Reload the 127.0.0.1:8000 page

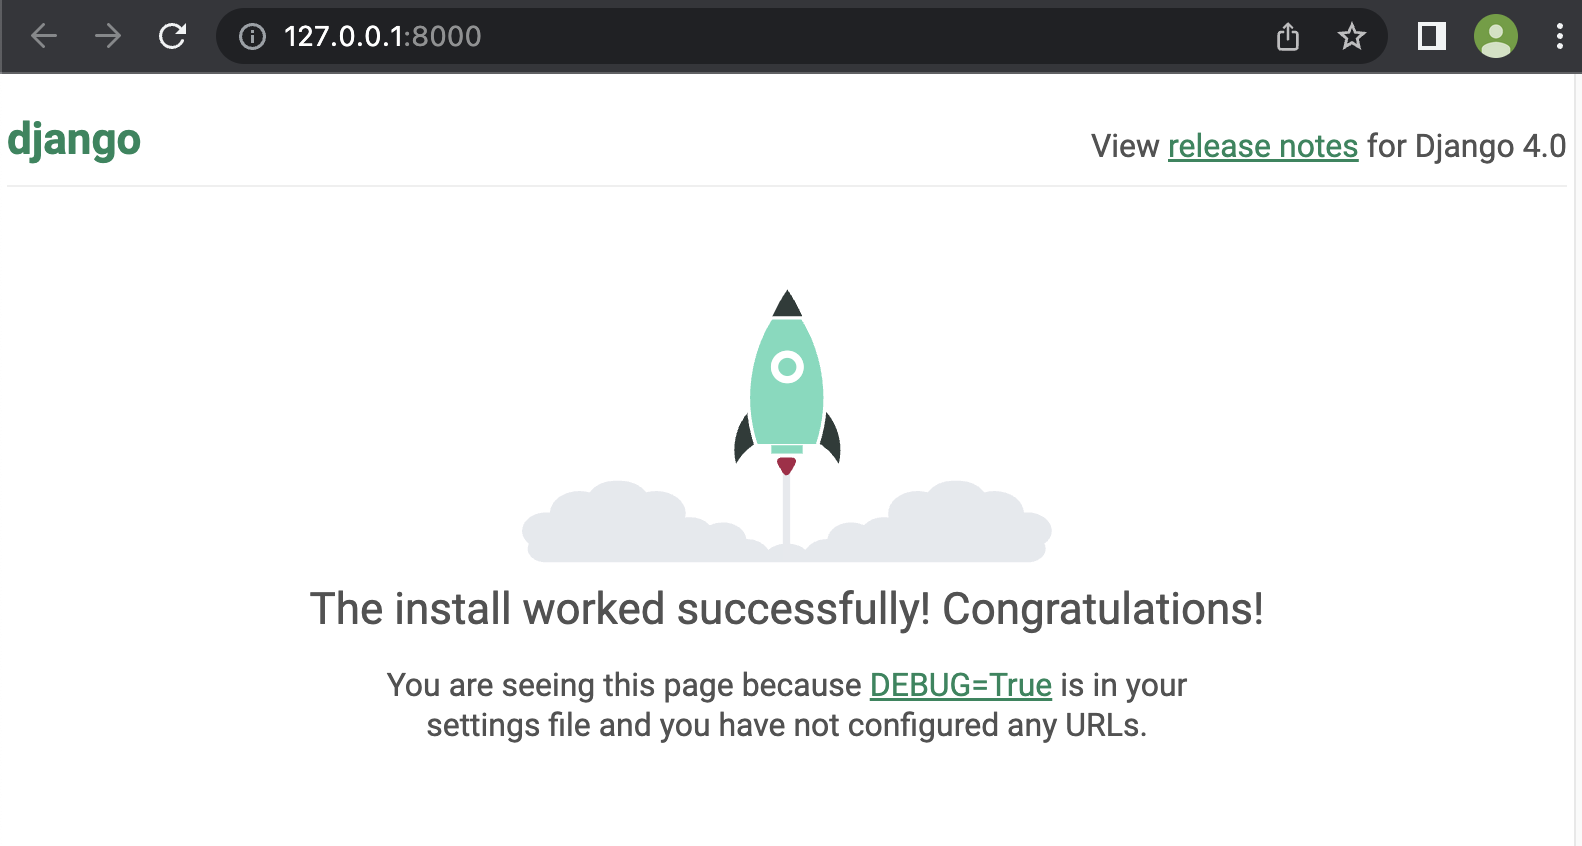[x=172, y=36]
